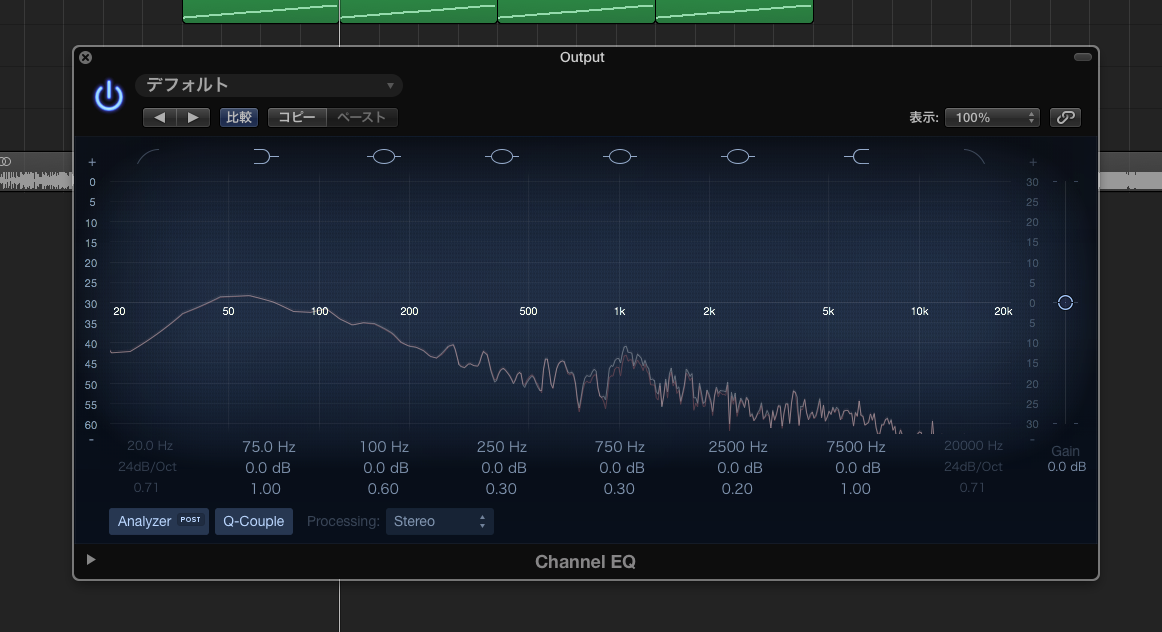Adjust the Gain knob on the right

(x=1064, y=302)
